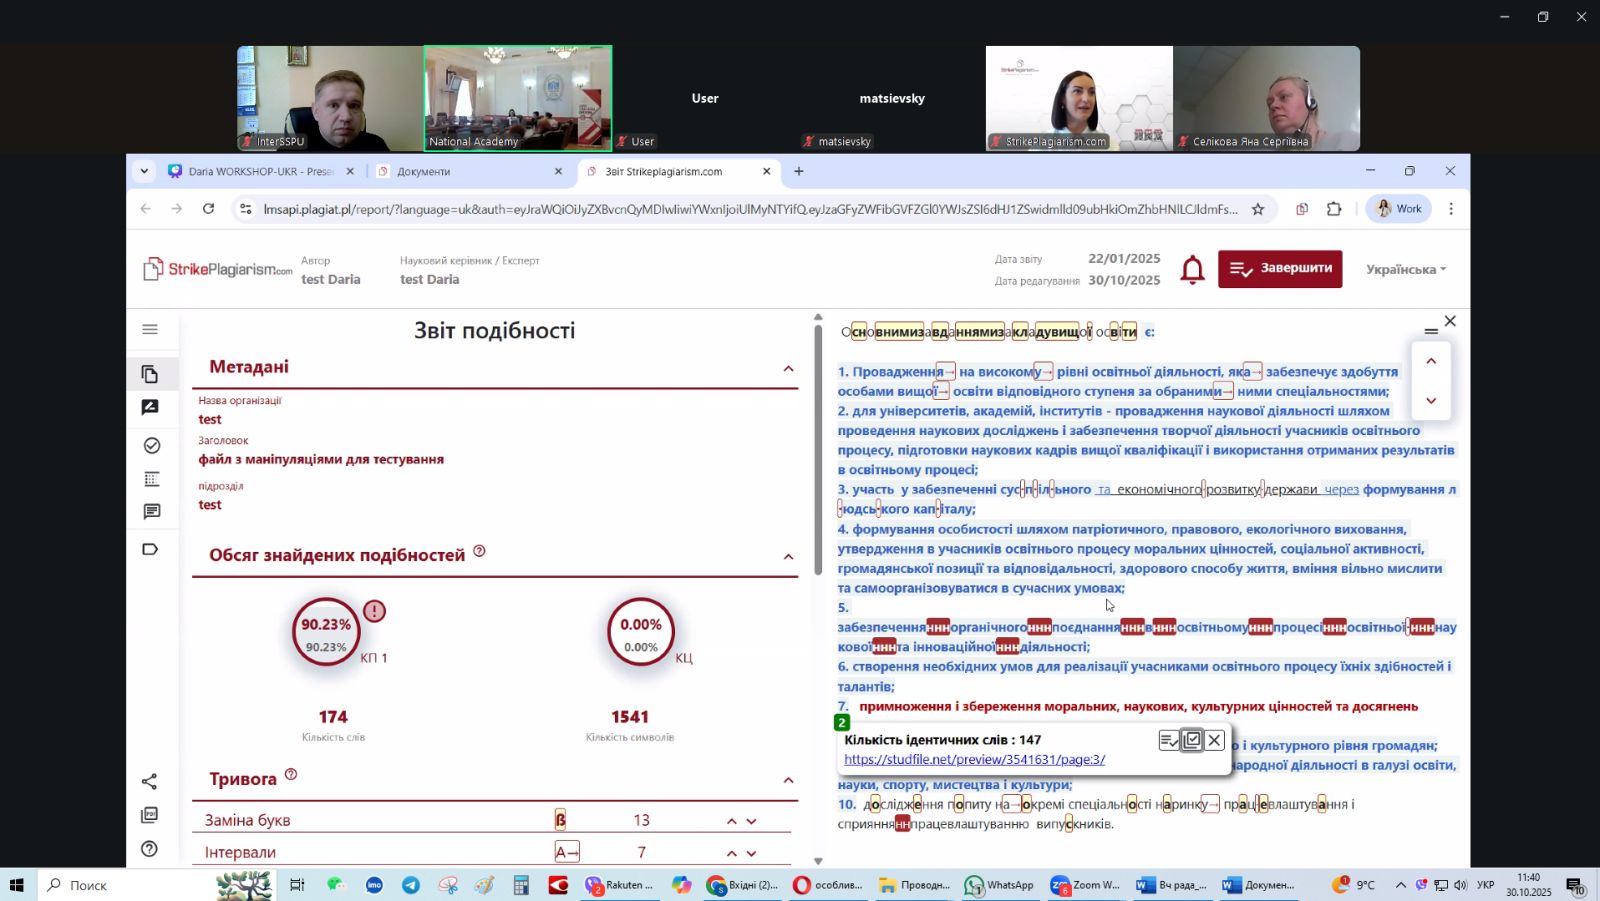Viewport: 1600px width, 901px height.
Task: Click the circled checkmark icon in the sidebar
Action: tap(151, 445)
